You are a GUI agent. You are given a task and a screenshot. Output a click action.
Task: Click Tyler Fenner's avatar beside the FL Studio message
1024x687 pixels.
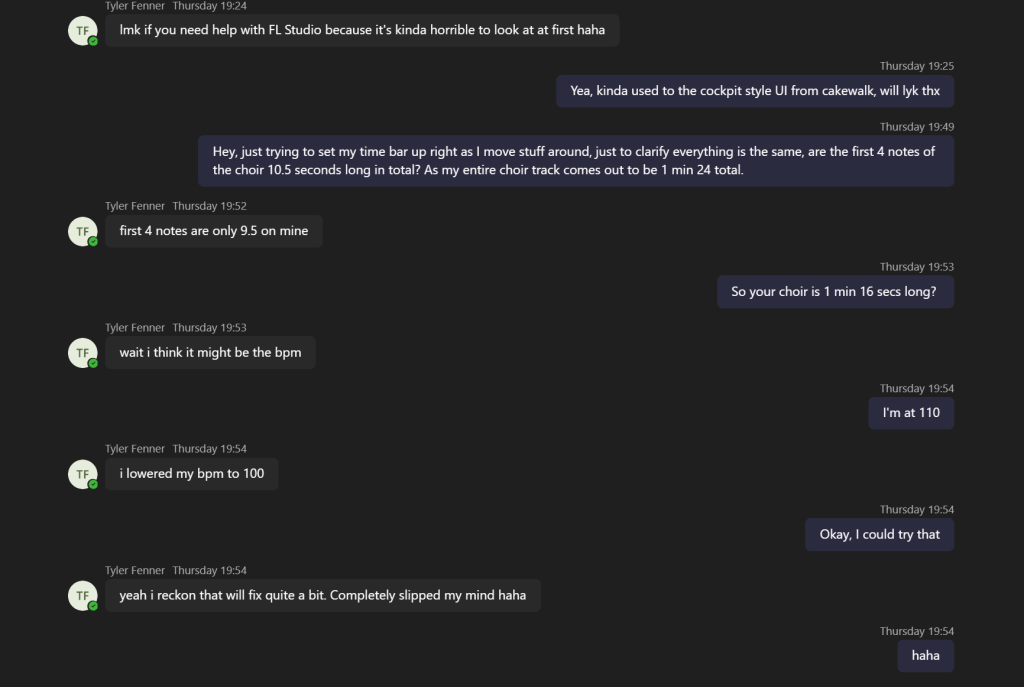click(82, 31)
